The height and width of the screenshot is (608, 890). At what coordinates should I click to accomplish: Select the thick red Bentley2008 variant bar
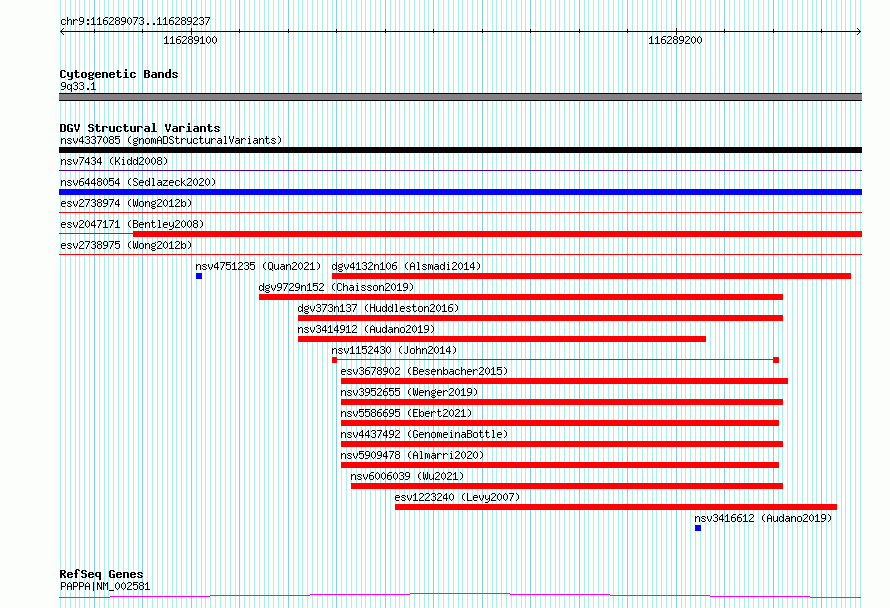click(497, 234)
